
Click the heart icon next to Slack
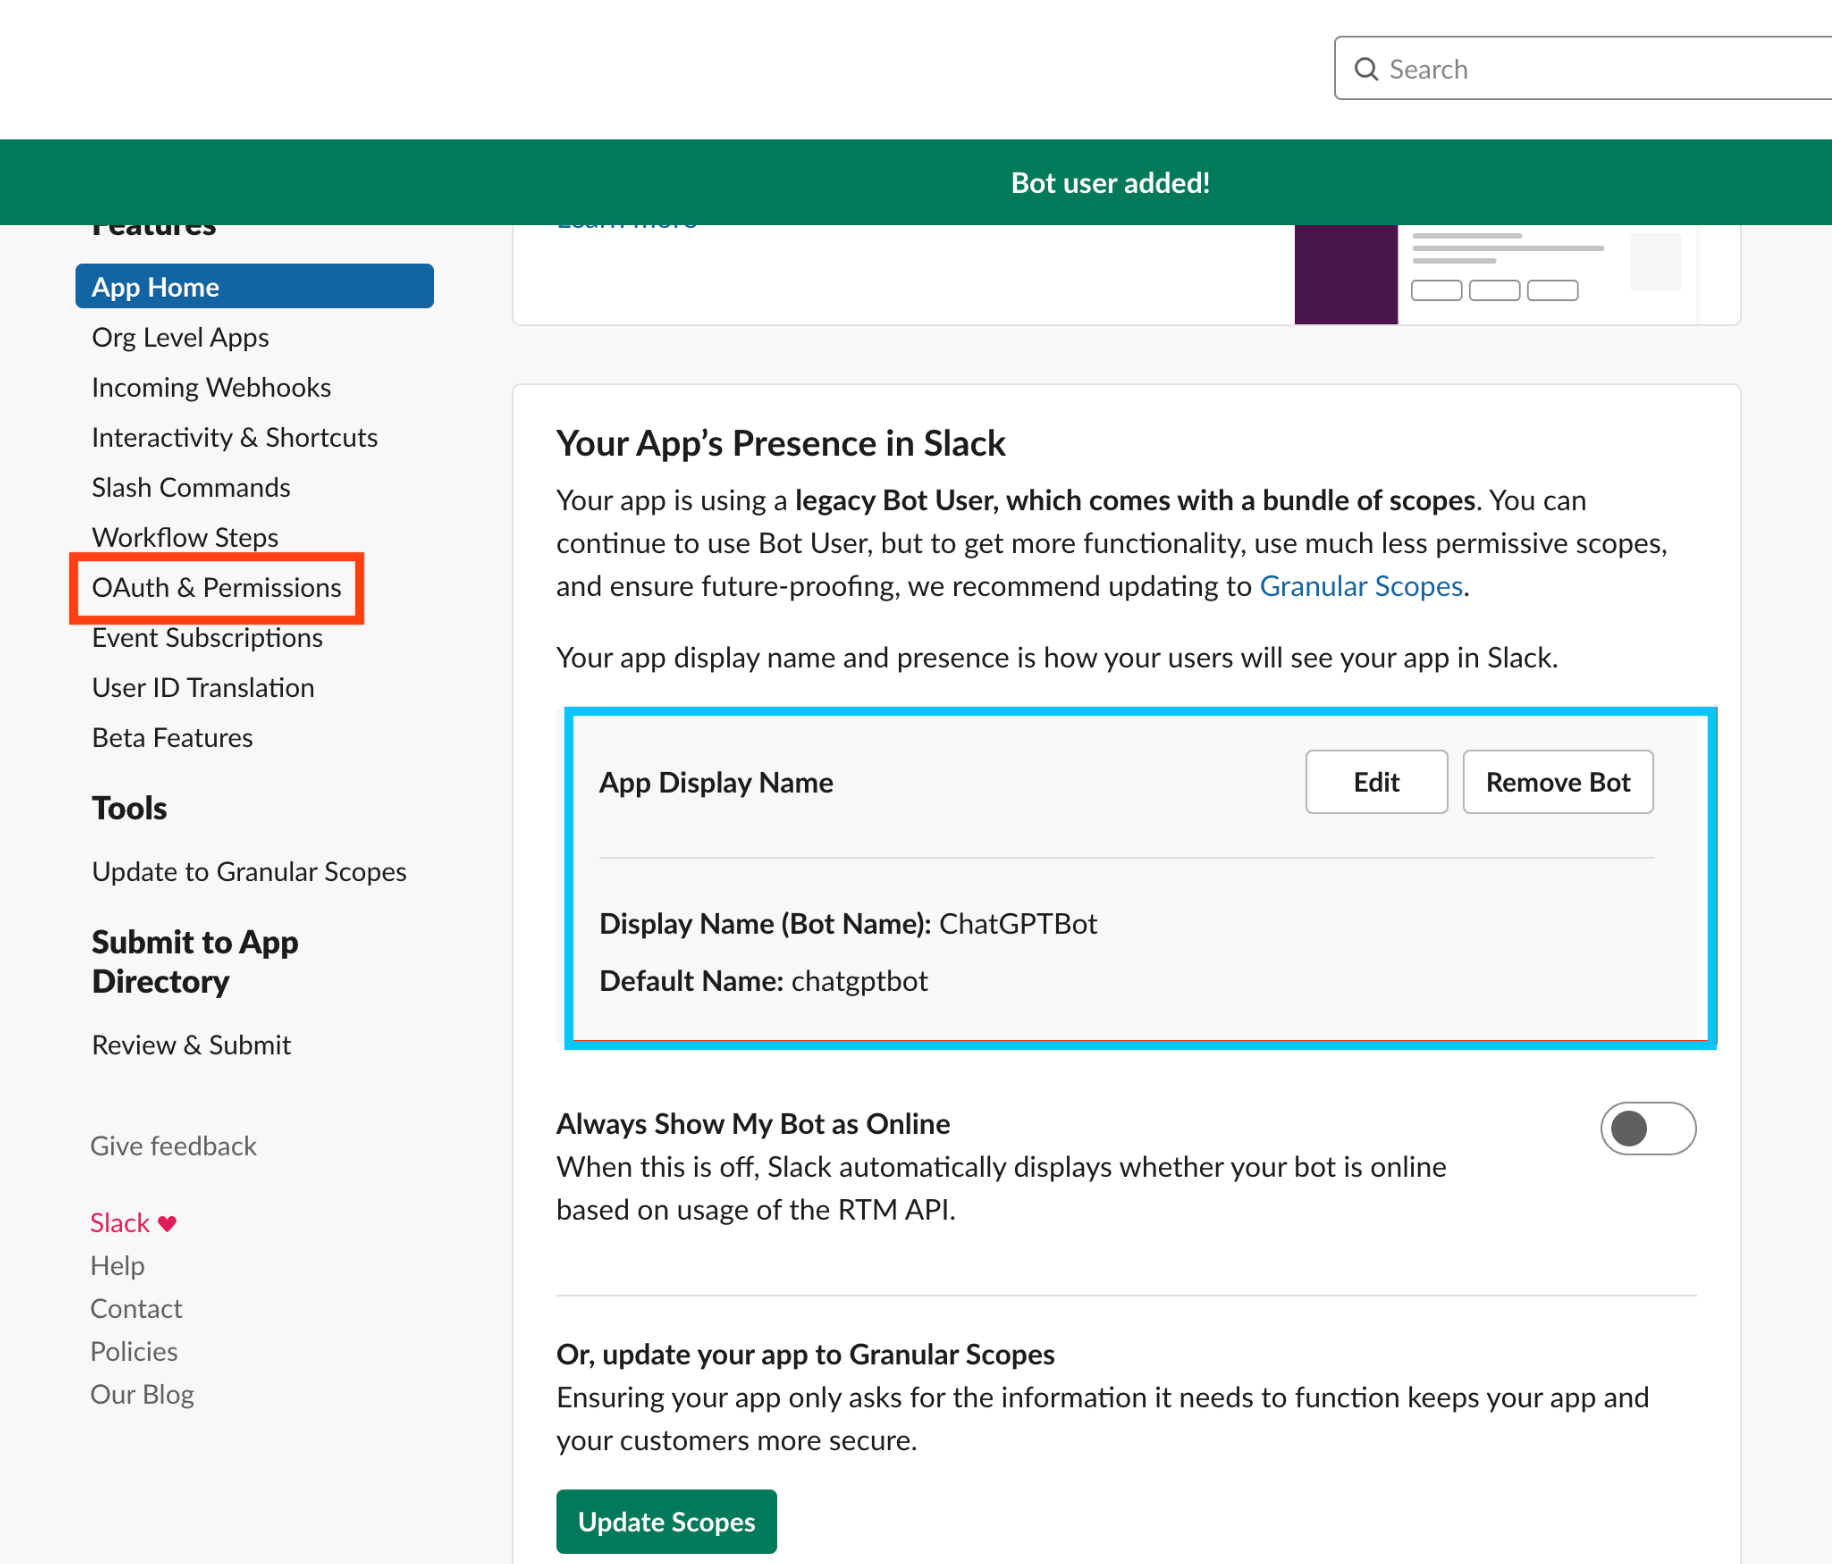(167, 1223)
